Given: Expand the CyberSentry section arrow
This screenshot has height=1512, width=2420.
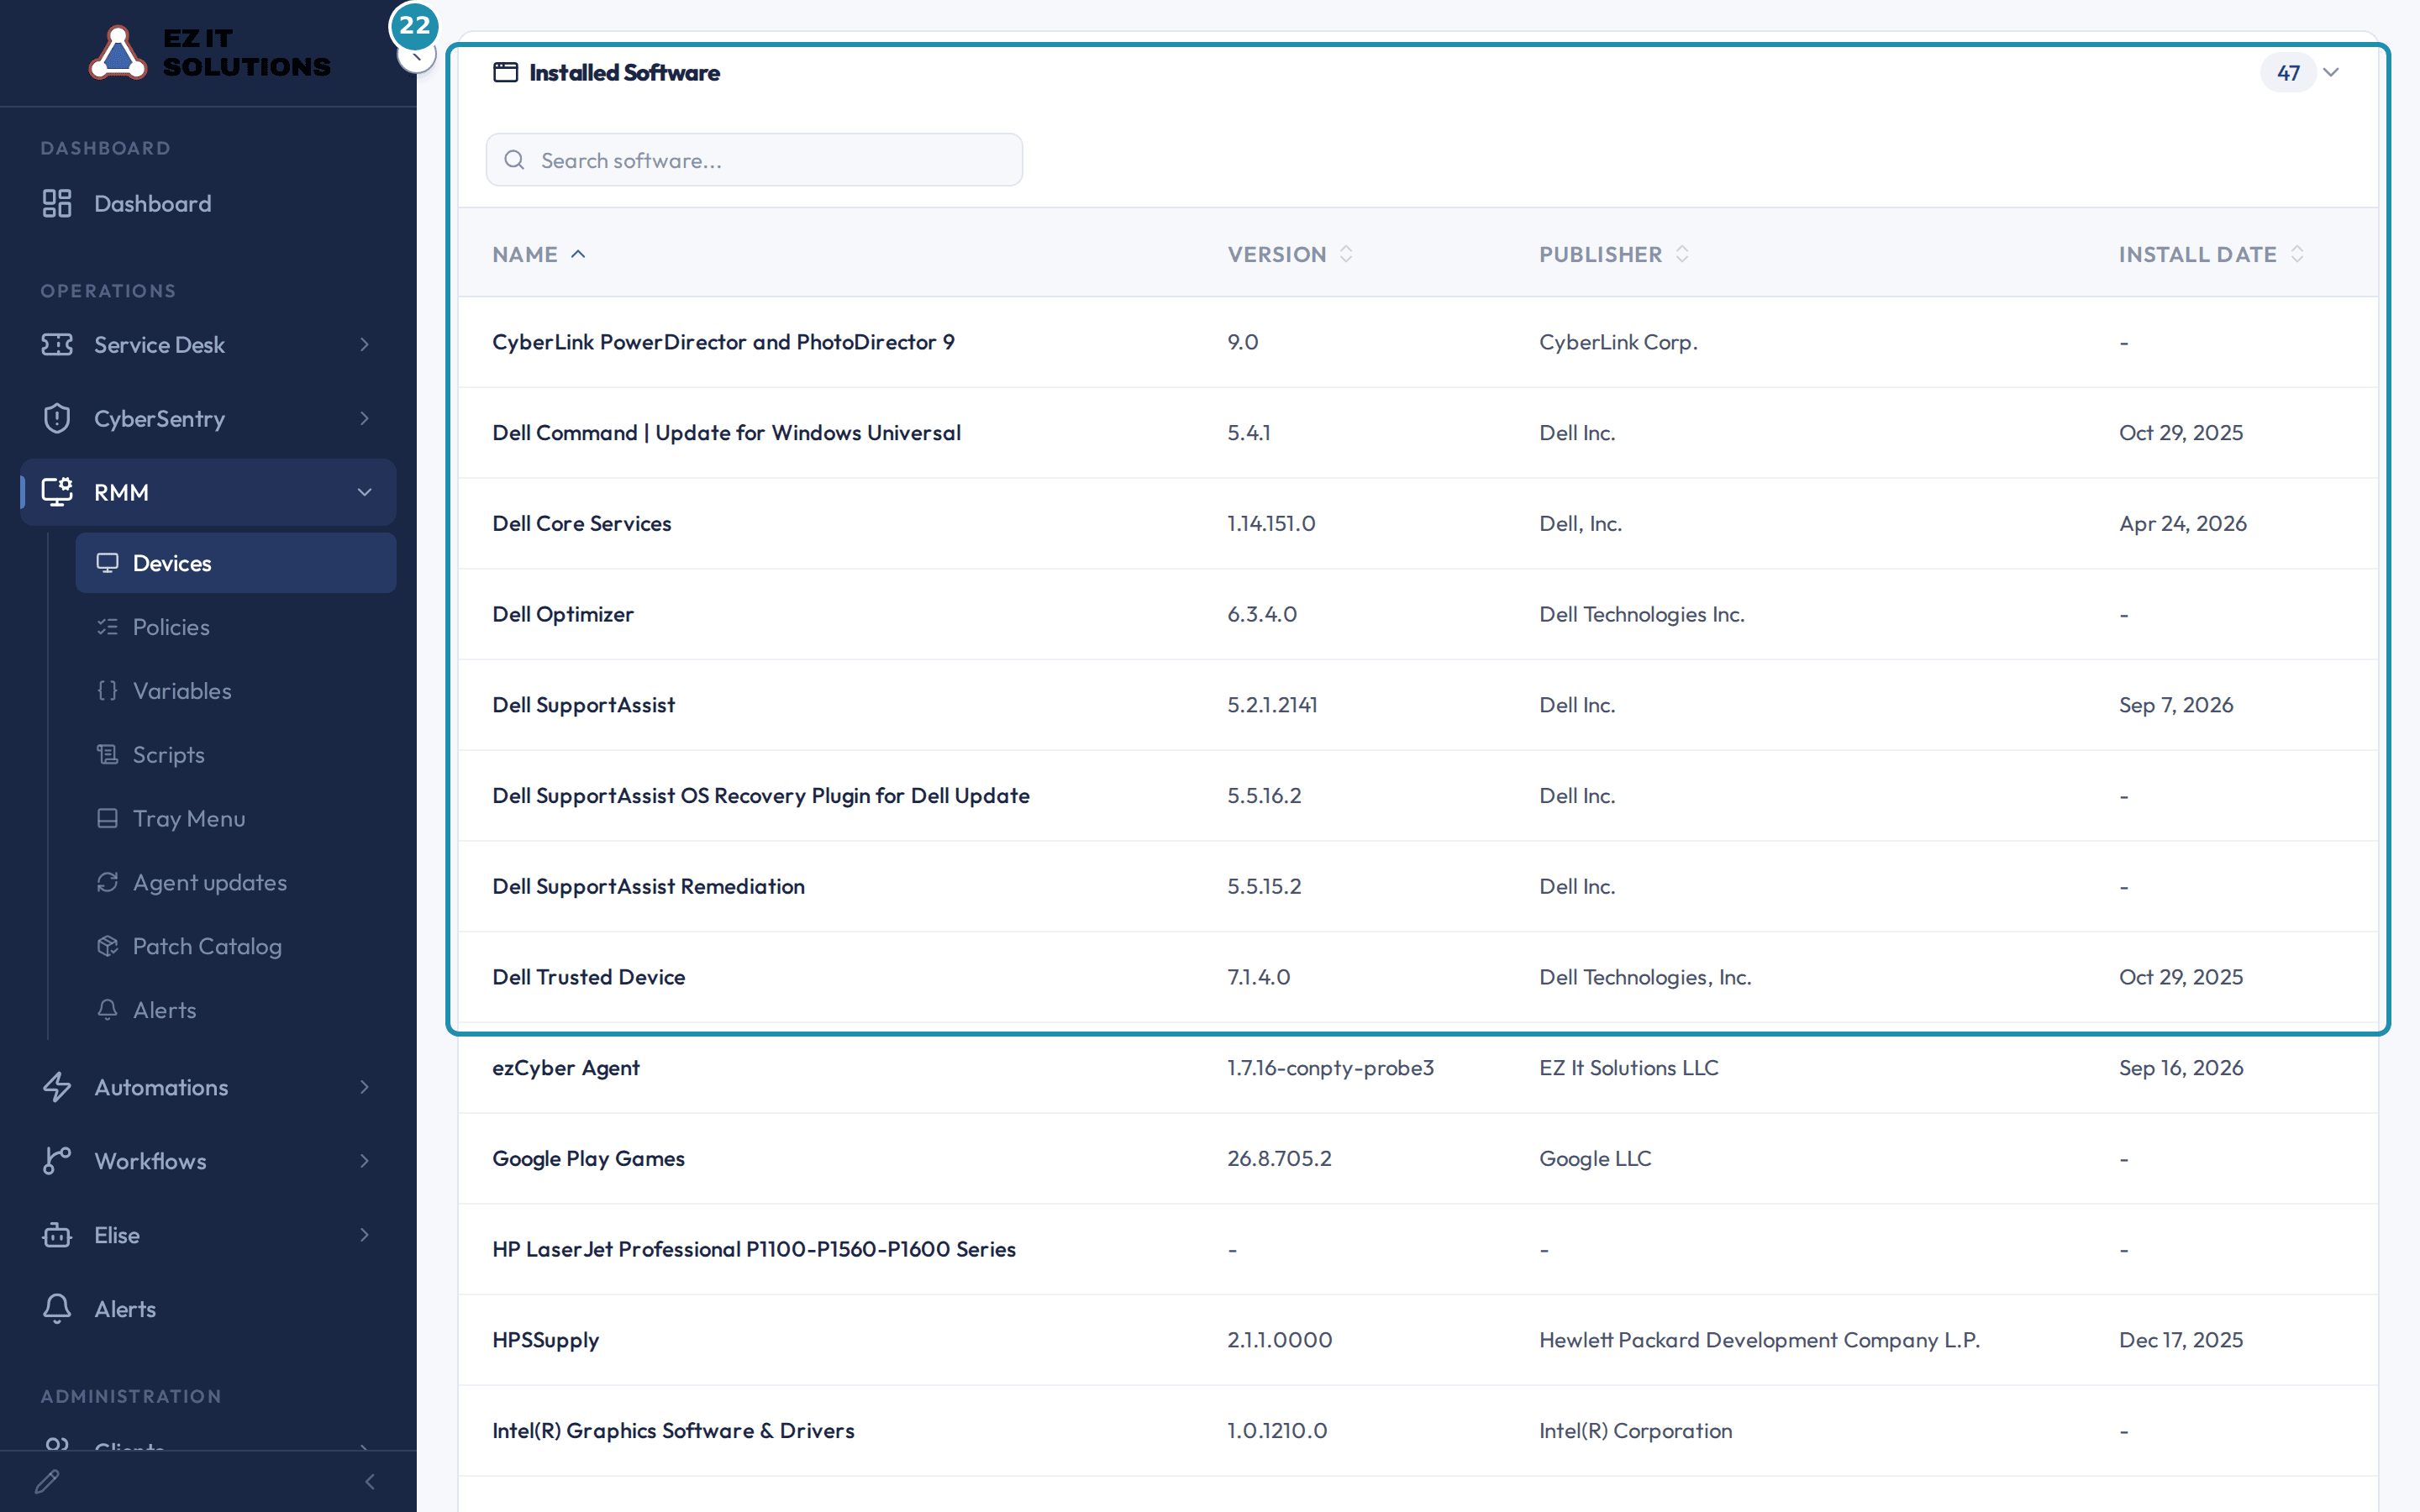Looking at the screenshot, I should click(x=365, y=419).
